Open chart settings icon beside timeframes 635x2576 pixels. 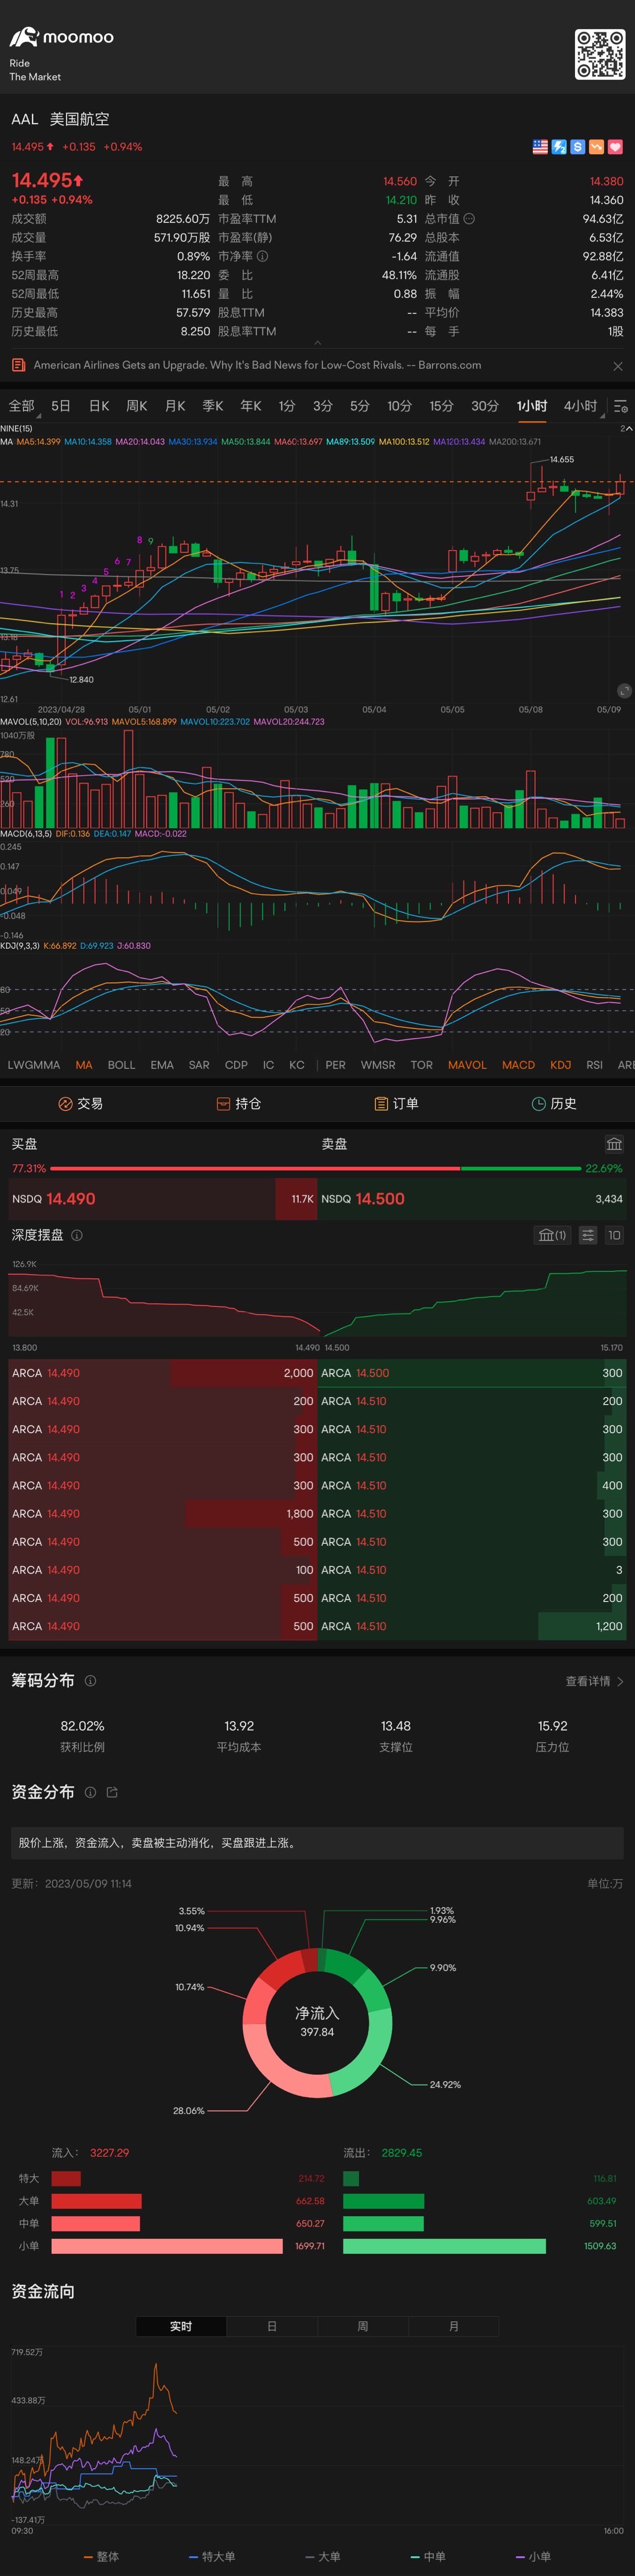pyautogui.click(x=620, y=406)
